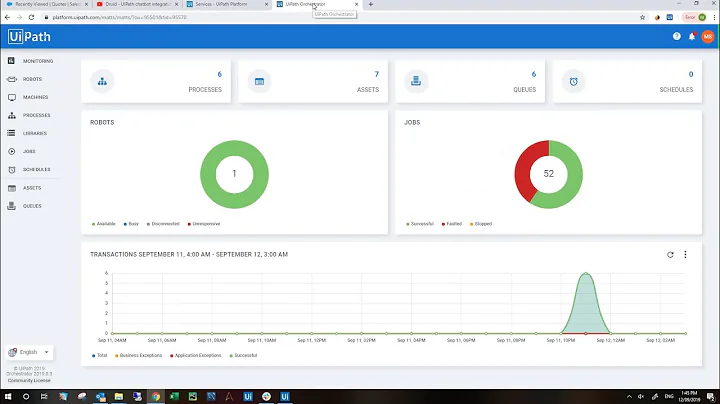Toggle the Total series in Transactions legend
Image resolution: width=720 pixels, height=404 pixels.
(x=100, y=355)
